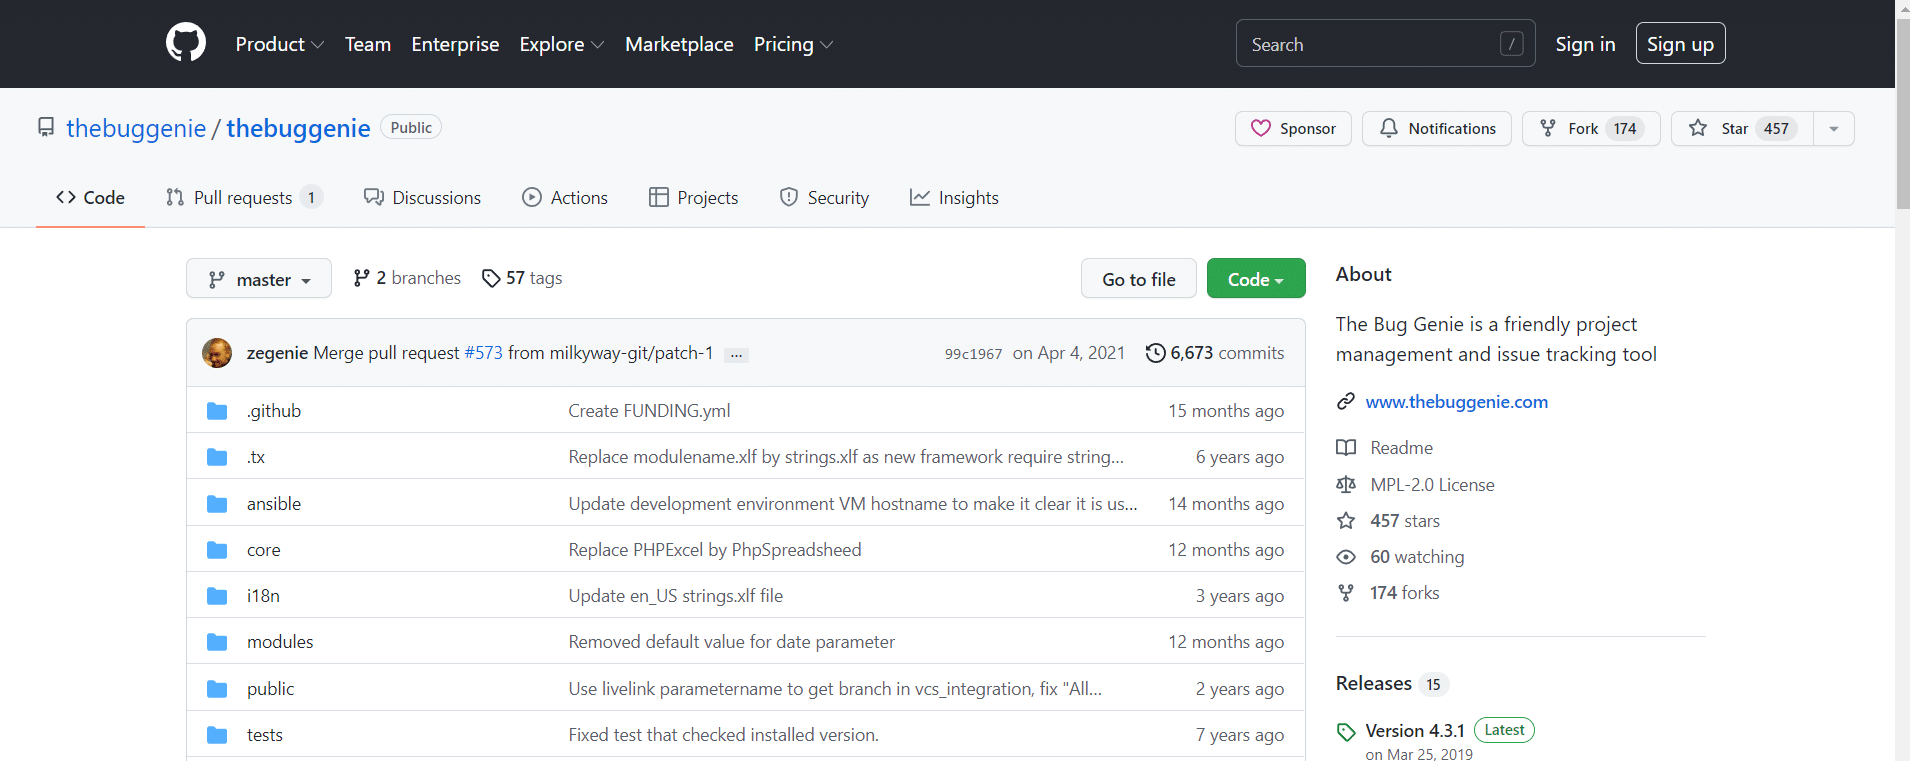Click the folder icon beside tests

pos(217,735)
